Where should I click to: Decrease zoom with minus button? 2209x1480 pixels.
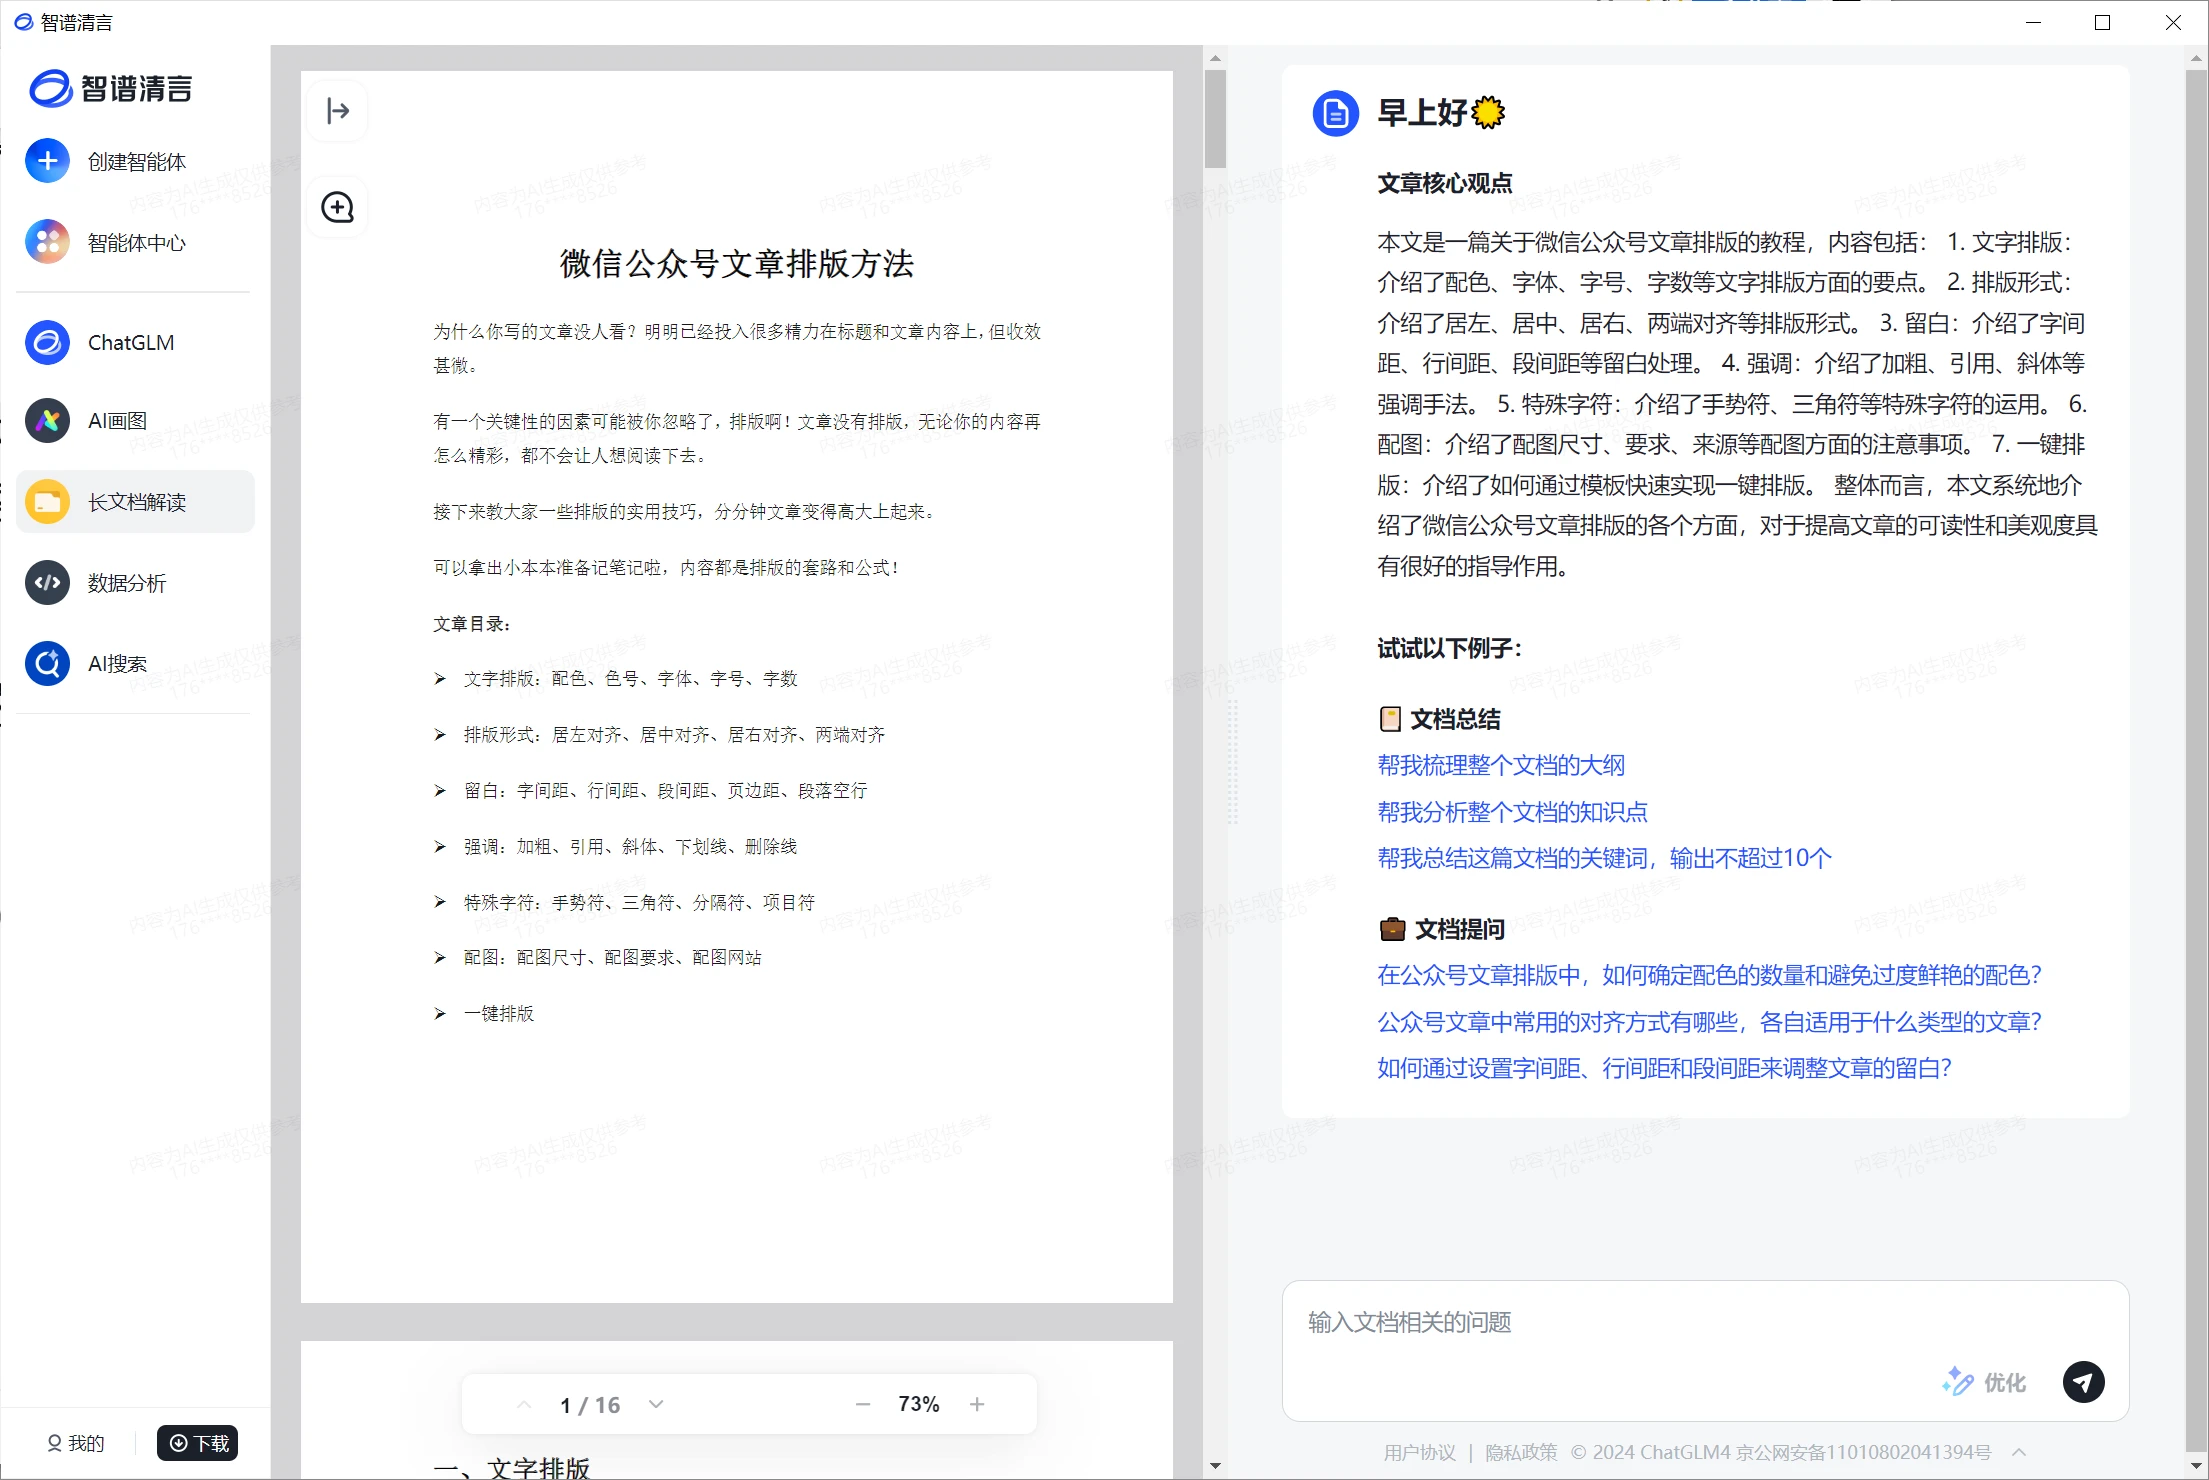863,1405
